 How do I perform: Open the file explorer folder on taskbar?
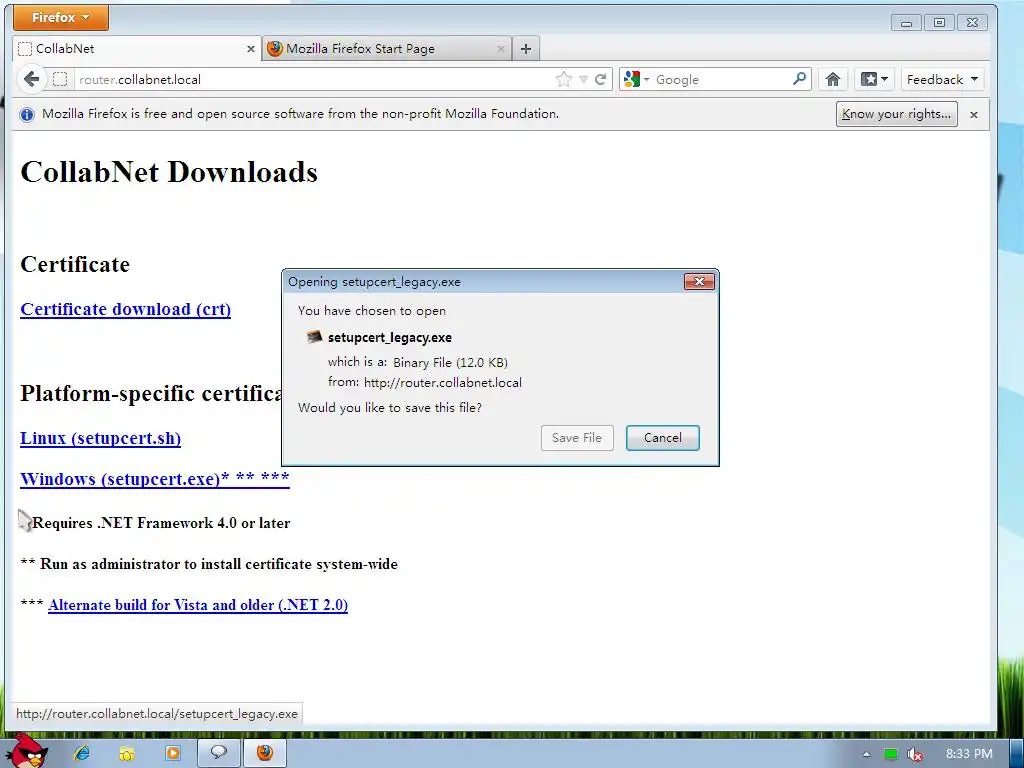(127, 753)
